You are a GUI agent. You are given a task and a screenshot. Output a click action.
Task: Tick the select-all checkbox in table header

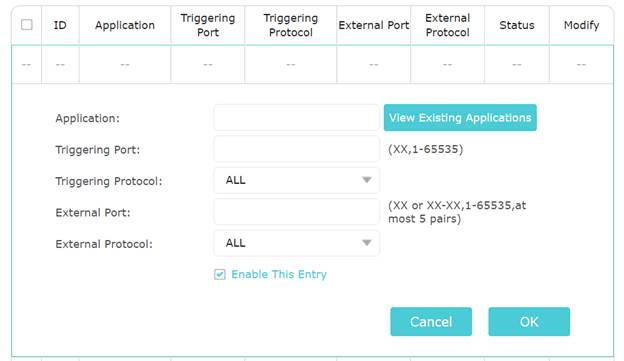(x=27, y=25)
